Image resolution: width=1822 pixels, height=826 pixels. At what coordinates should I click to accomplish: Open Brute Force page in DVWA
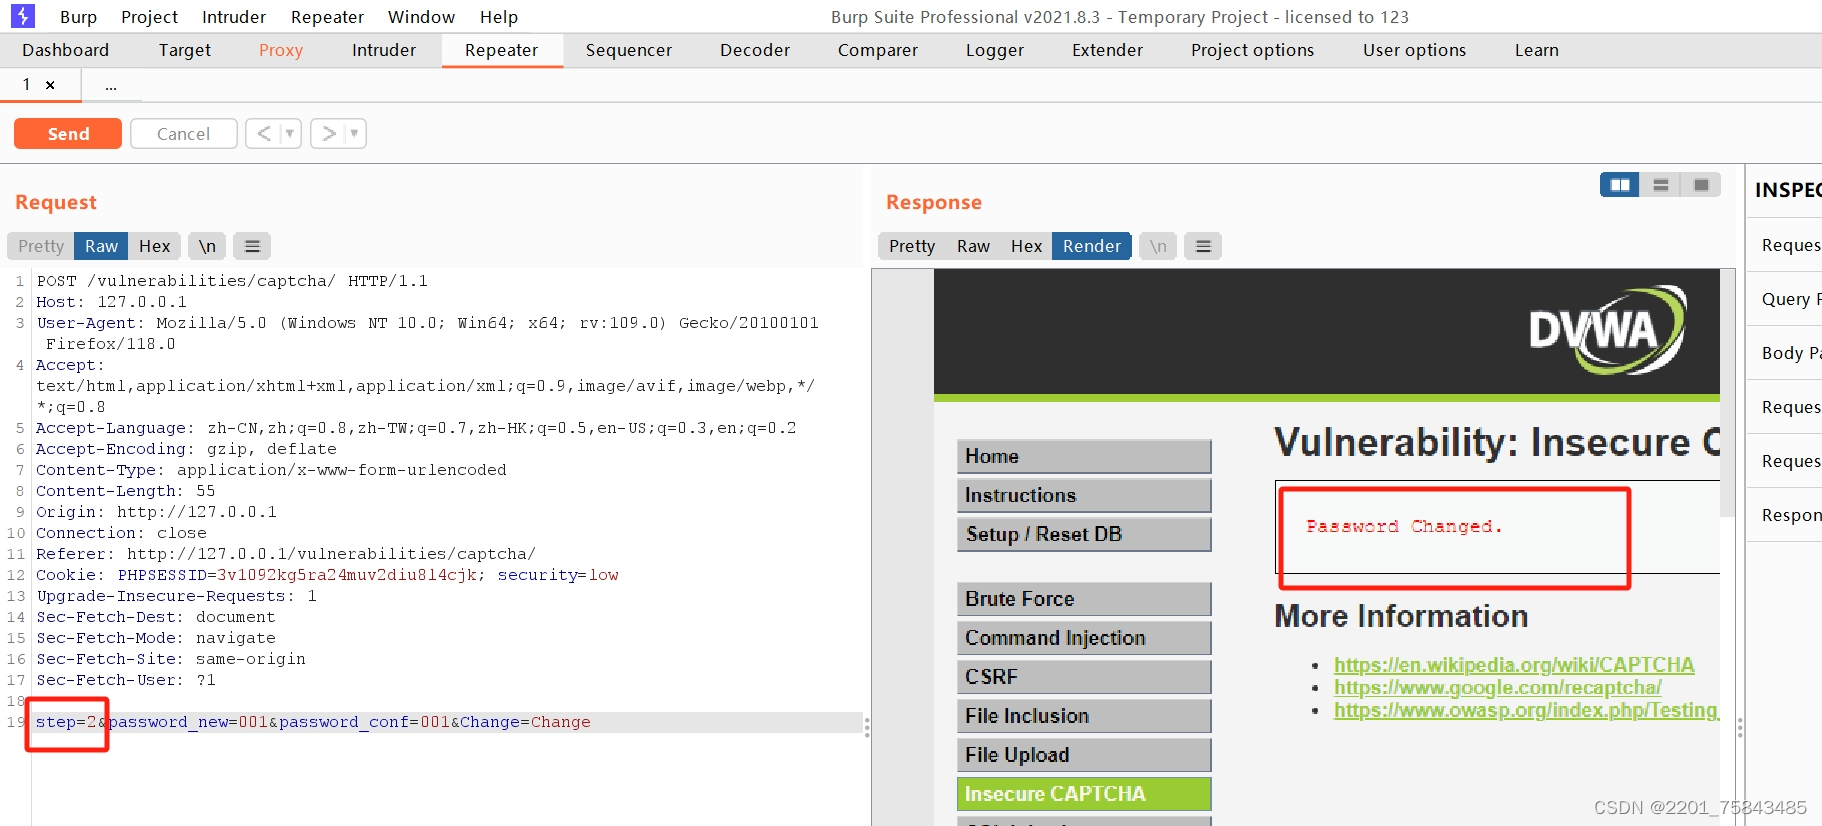point(1084,599)
